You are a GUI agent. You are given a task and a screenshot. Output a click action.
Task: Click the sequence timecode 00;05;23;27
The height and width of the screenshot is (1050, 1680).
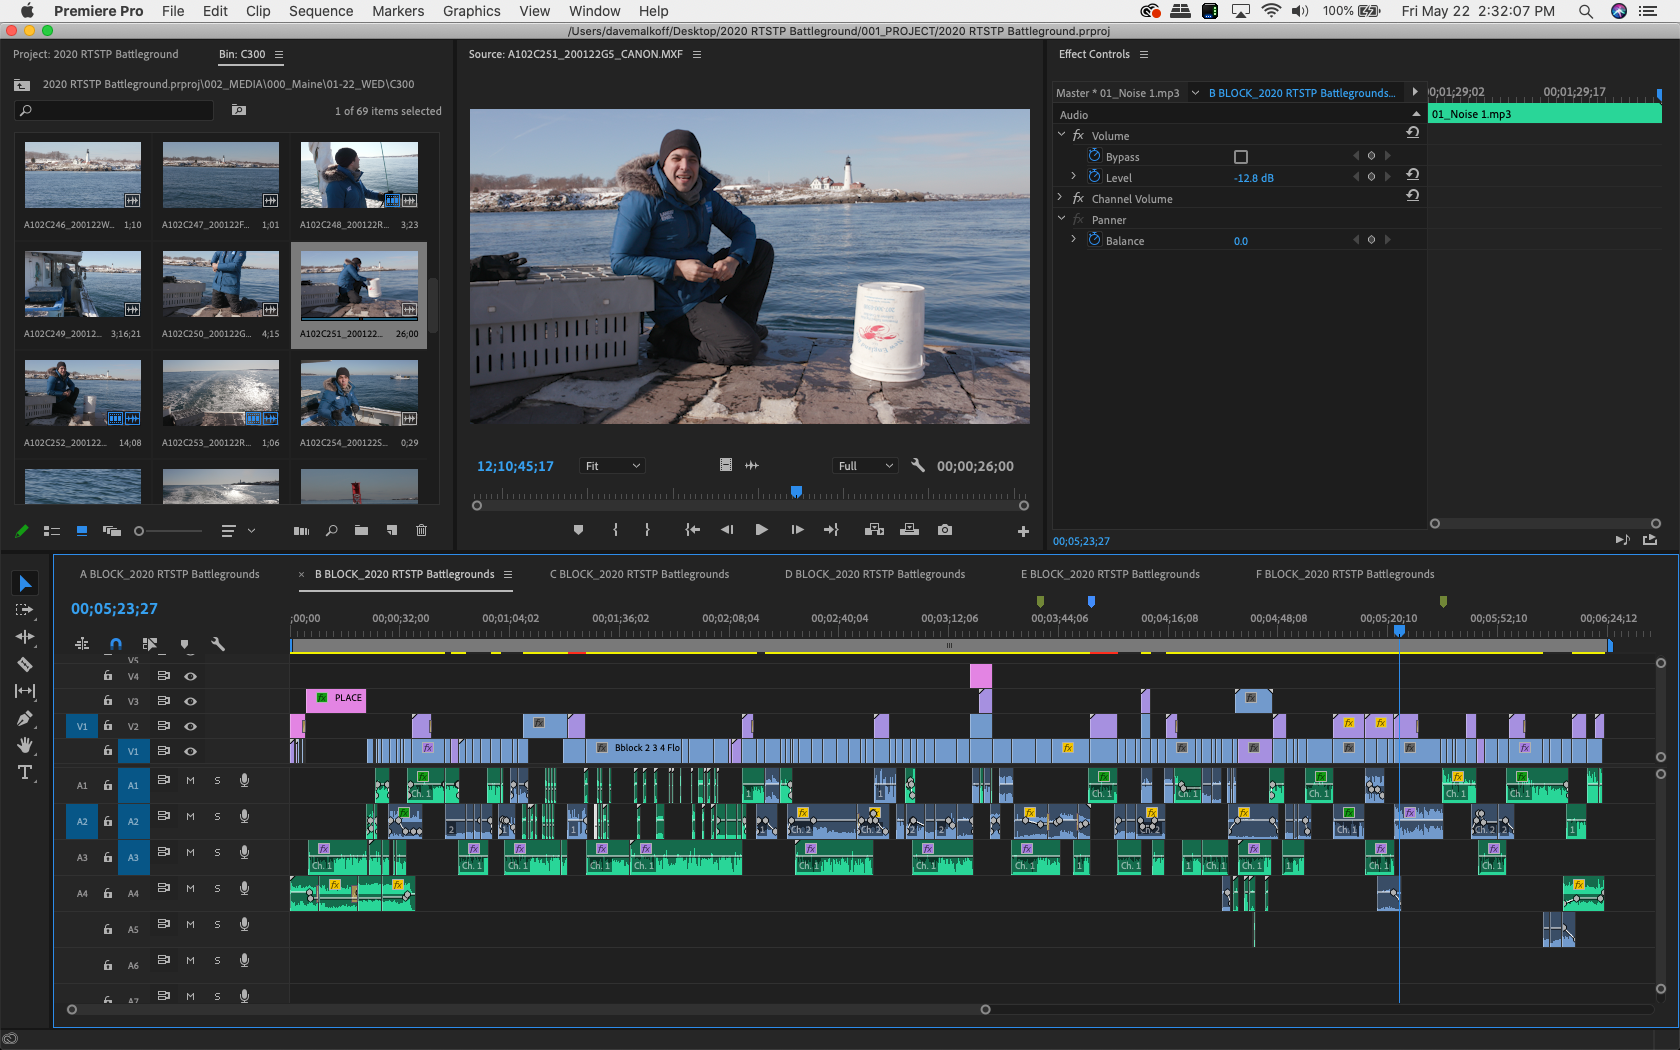(114, 609)
